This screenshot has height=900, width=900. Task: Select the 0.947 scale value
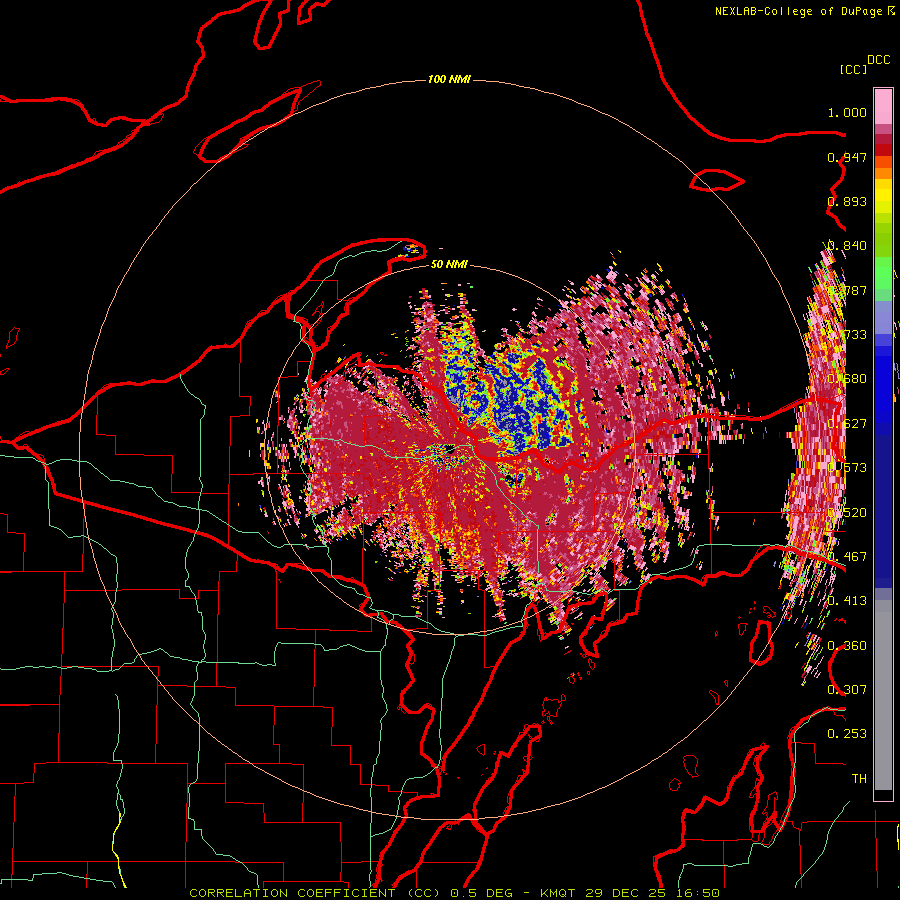(x=847, y=157)
